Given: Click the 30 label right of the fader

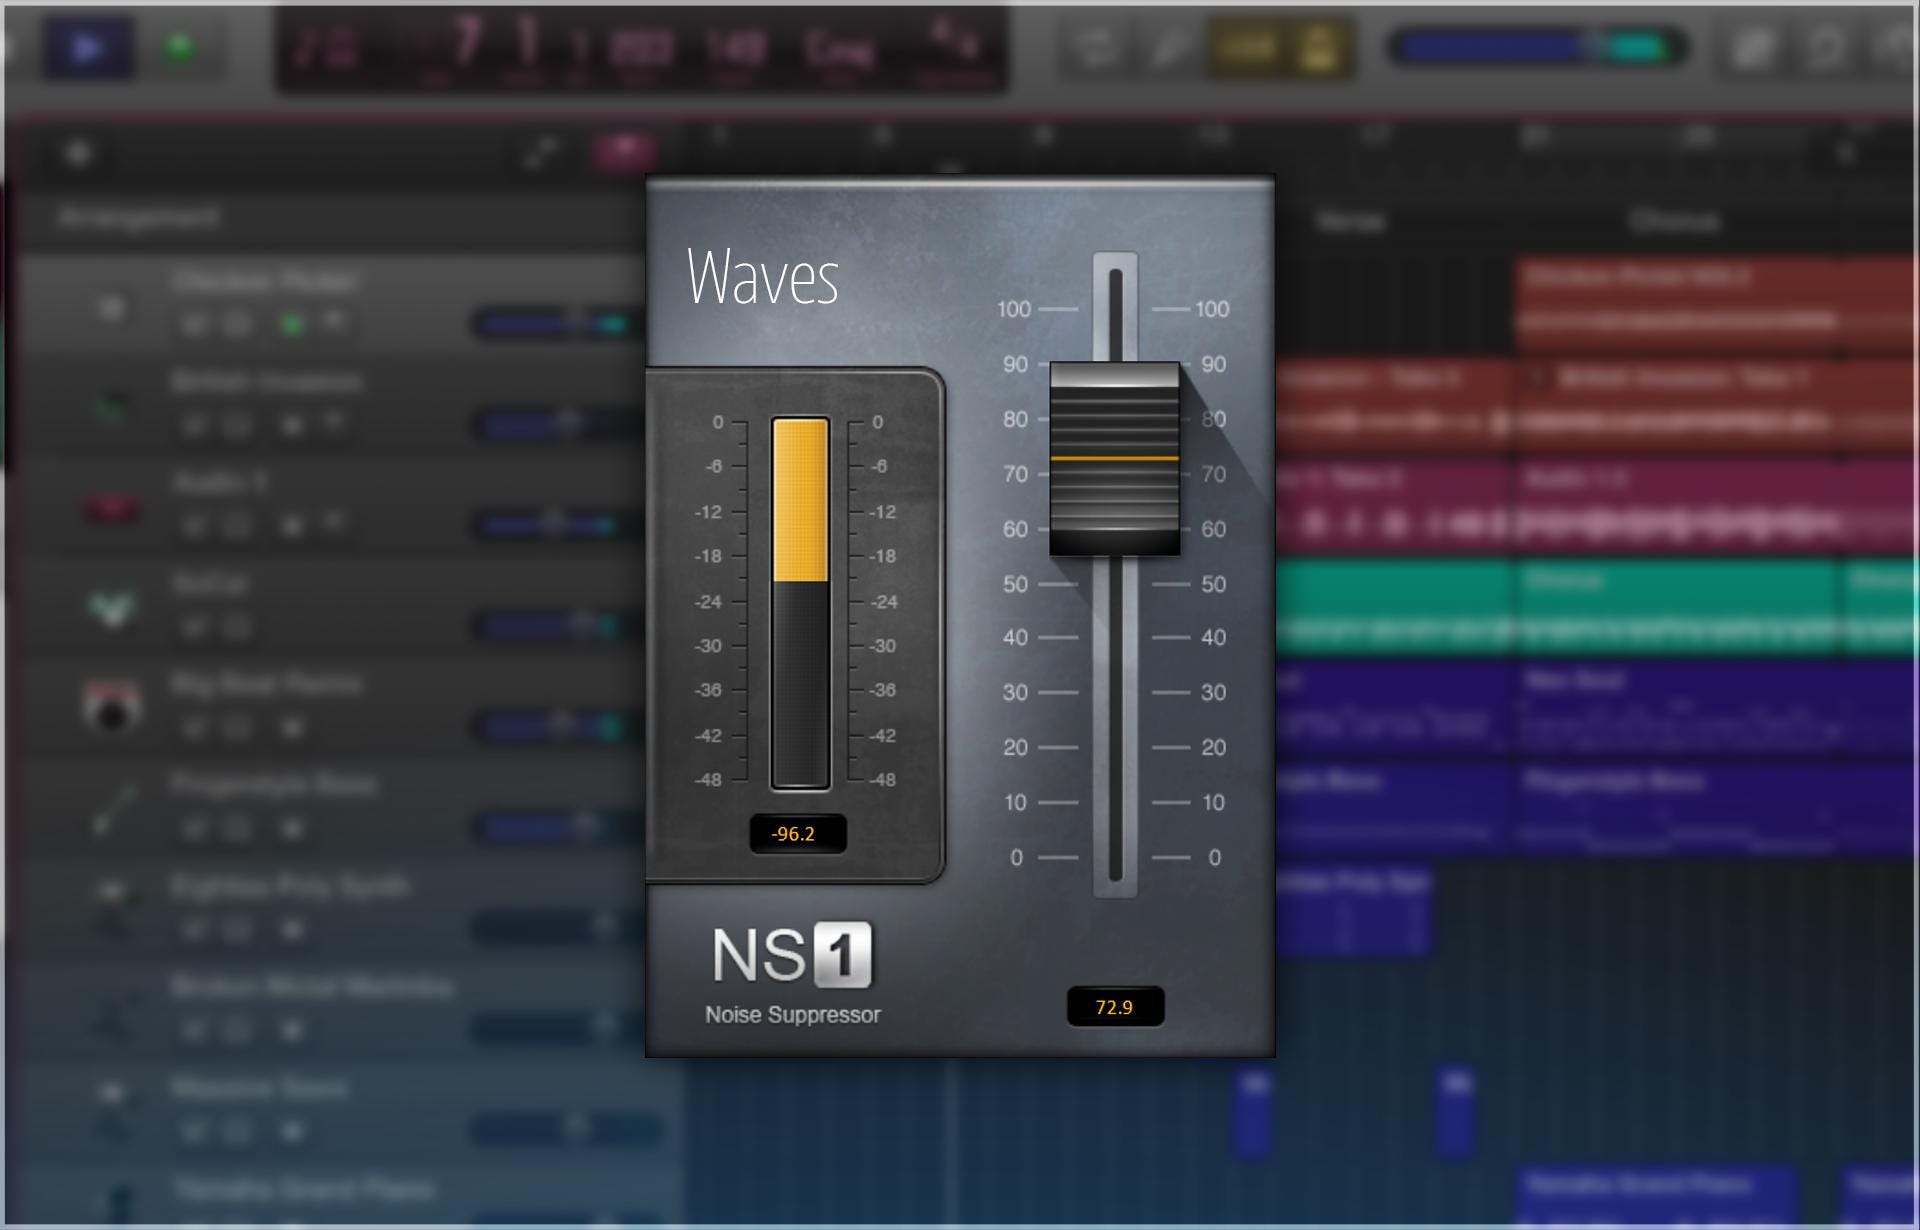Looking at the screenshot, I should (x=1213, y=692).
